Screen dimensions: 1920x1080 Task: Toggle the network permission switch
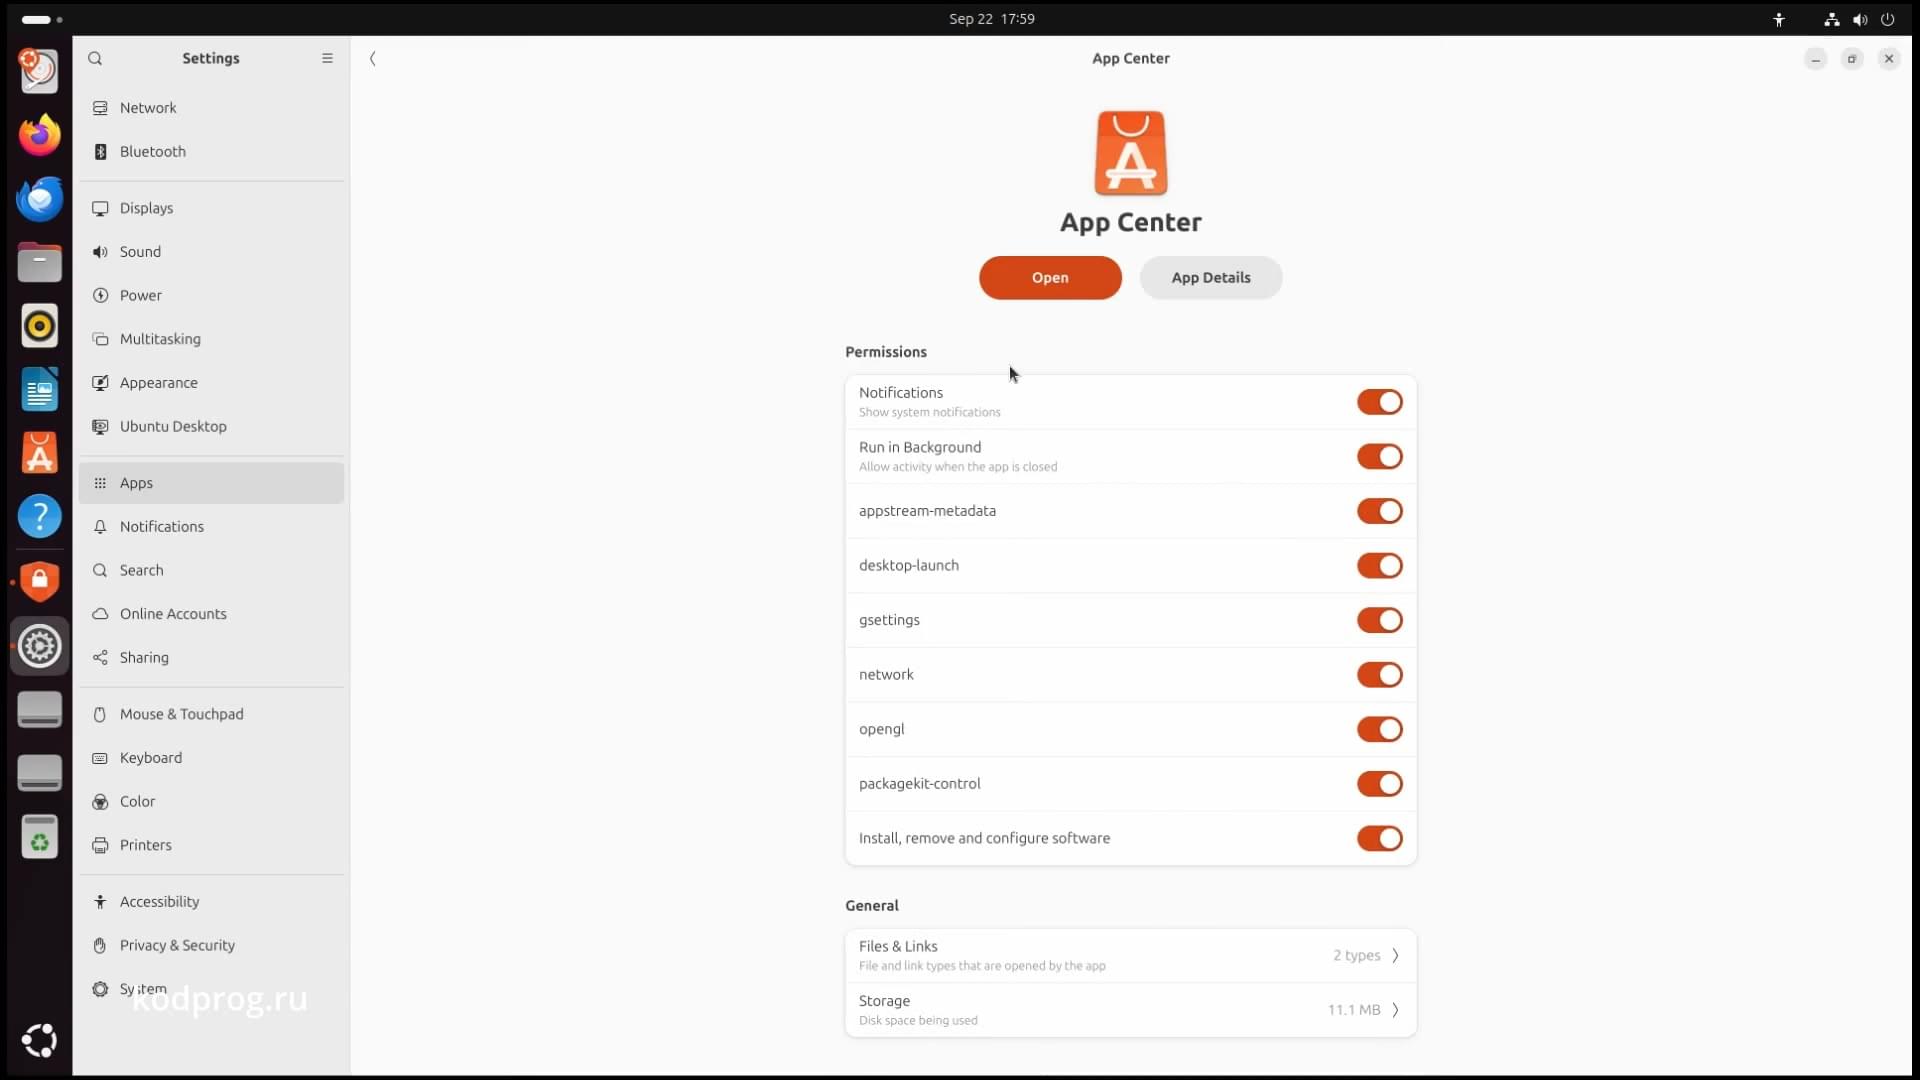[1380, 674]
